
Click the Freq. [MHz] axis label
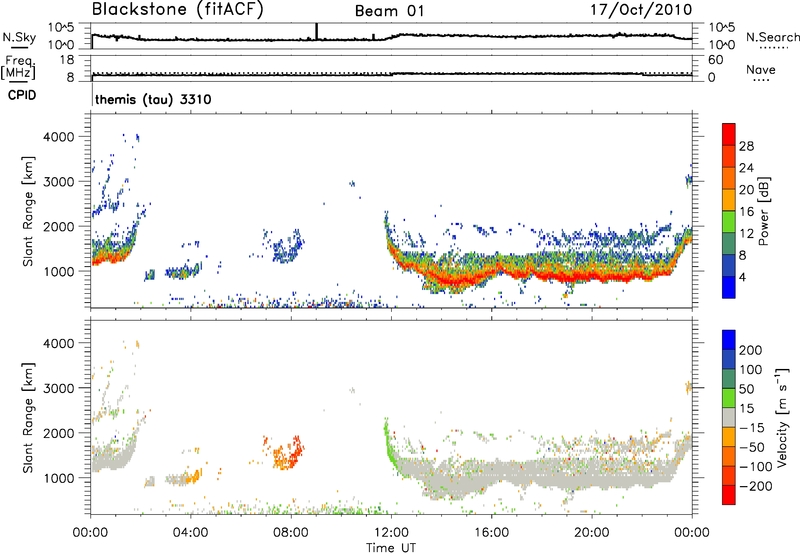[x=18, y=67]
